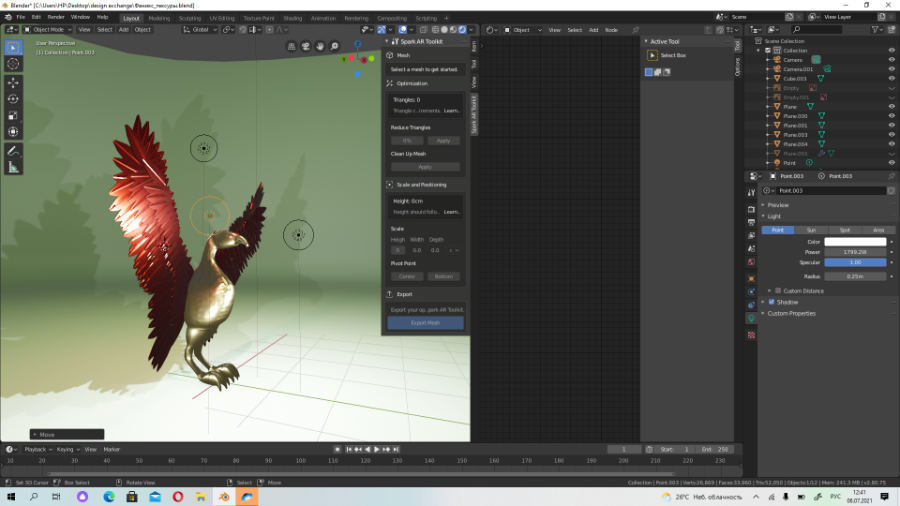Open the Object Data light properties tab
The height and width of the screenshot is (506, 900).
click(x=751, y=318)
